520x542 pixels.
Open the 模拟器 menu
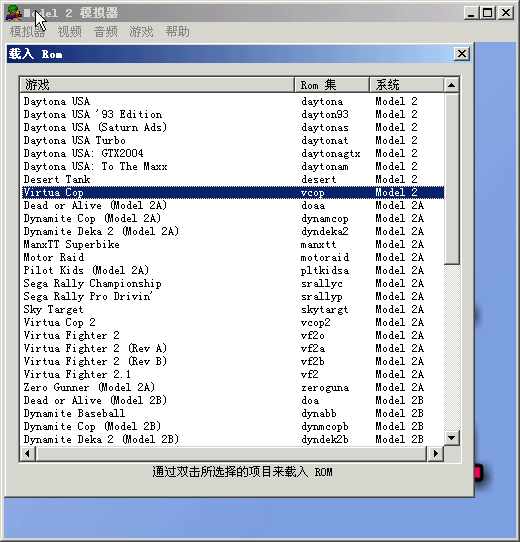(x=27, y=32)
